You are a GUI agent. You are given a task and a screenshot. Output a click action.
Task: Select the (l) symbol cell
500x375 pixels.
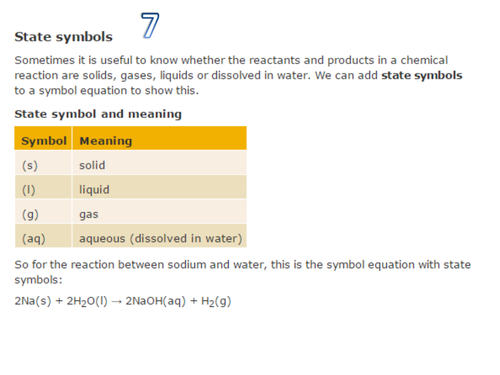(43, 187)
